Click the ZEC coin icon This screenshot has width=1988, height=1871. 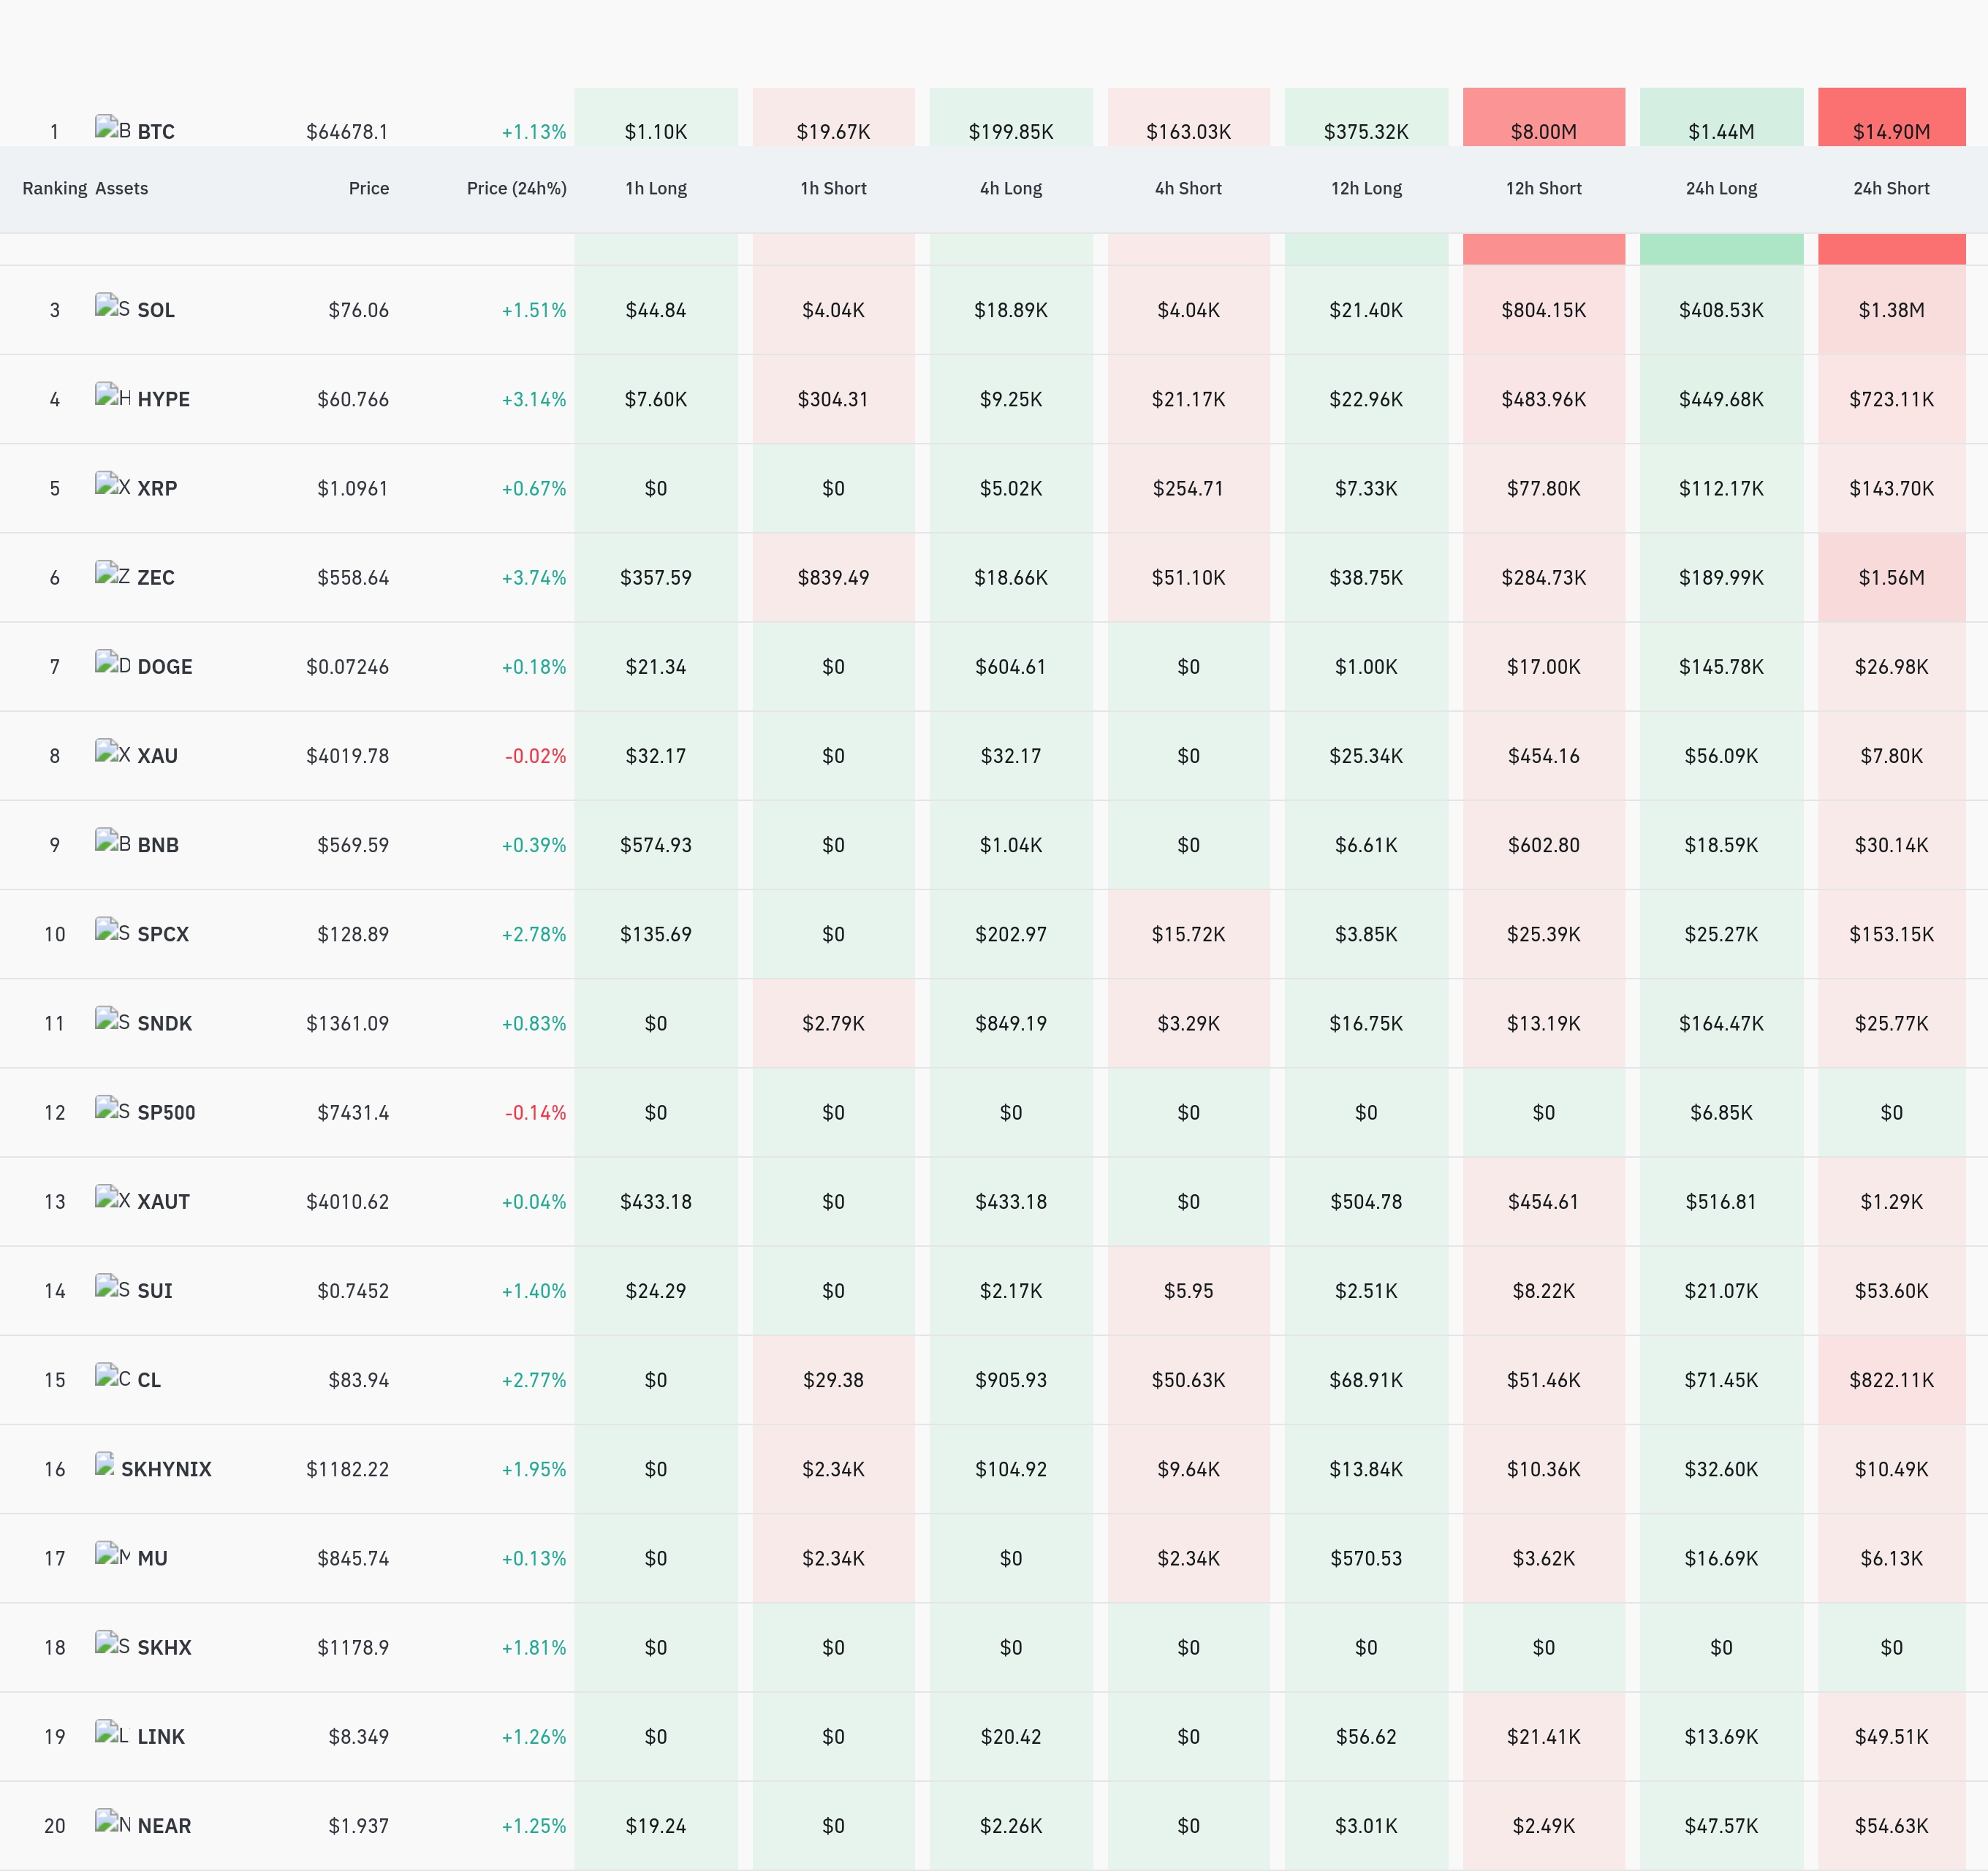(112, 574)
